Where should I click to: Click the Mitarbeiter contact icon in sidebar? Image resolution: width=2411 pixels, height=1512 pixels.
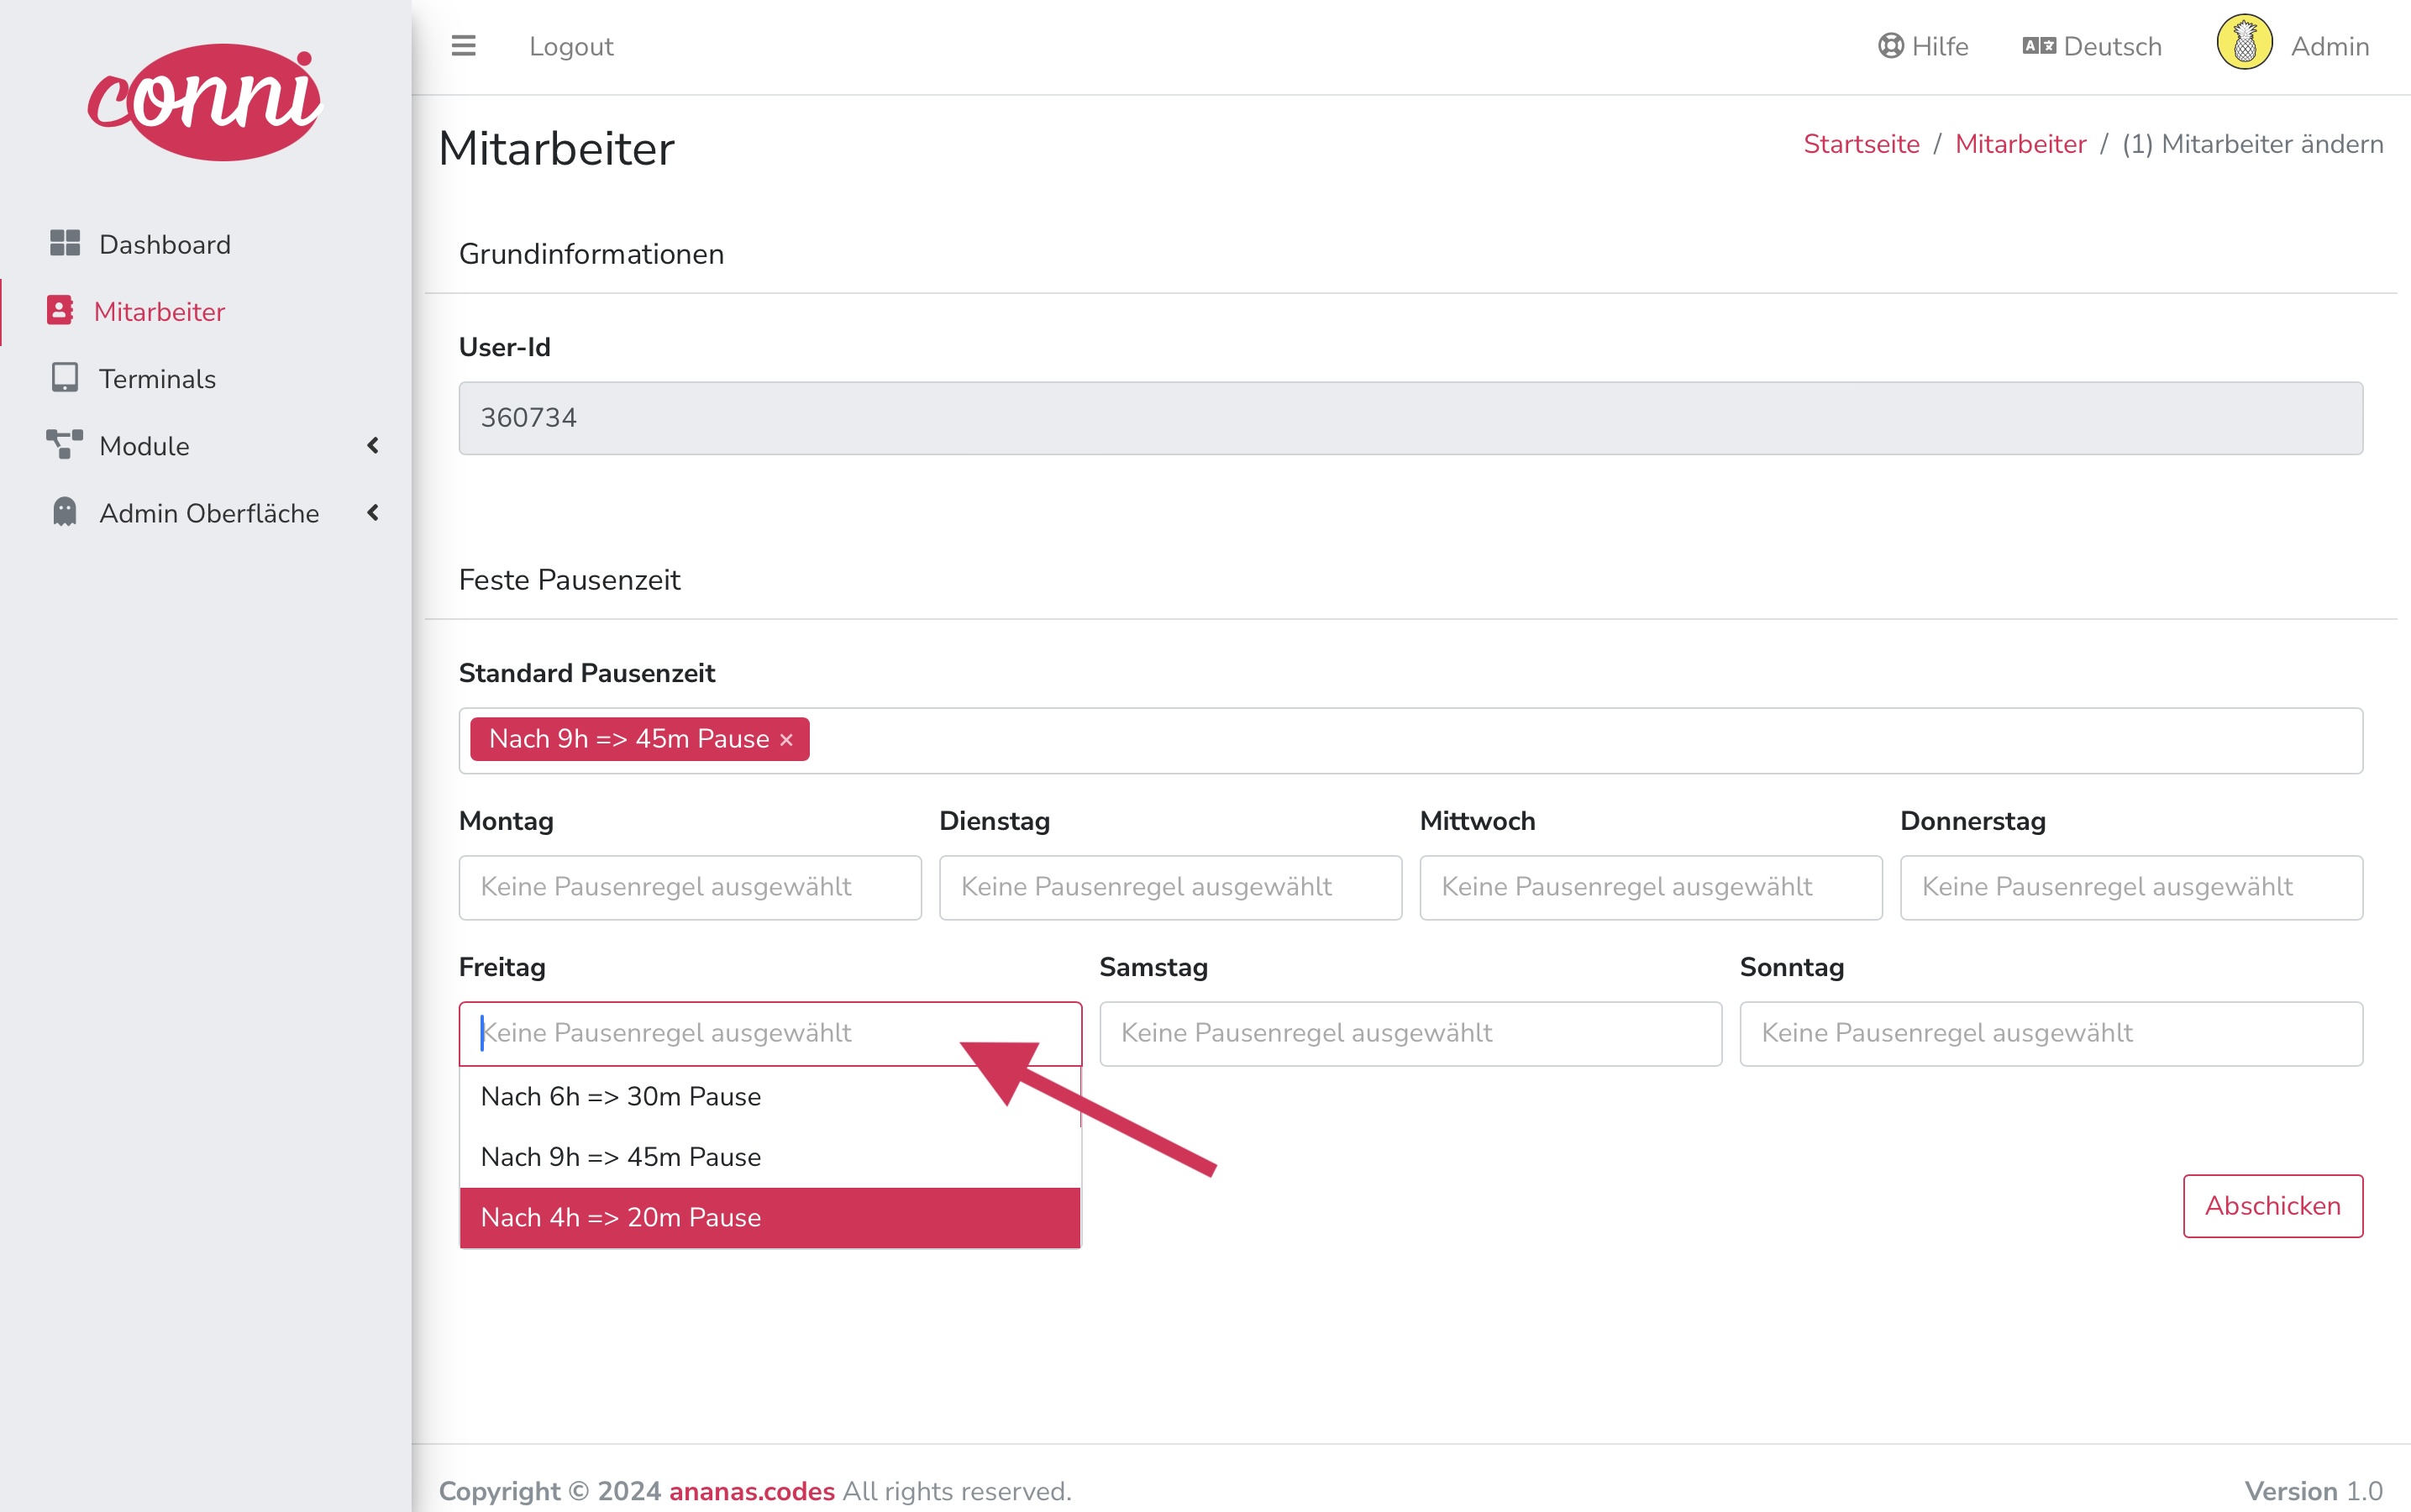click(x=60, y=311)
